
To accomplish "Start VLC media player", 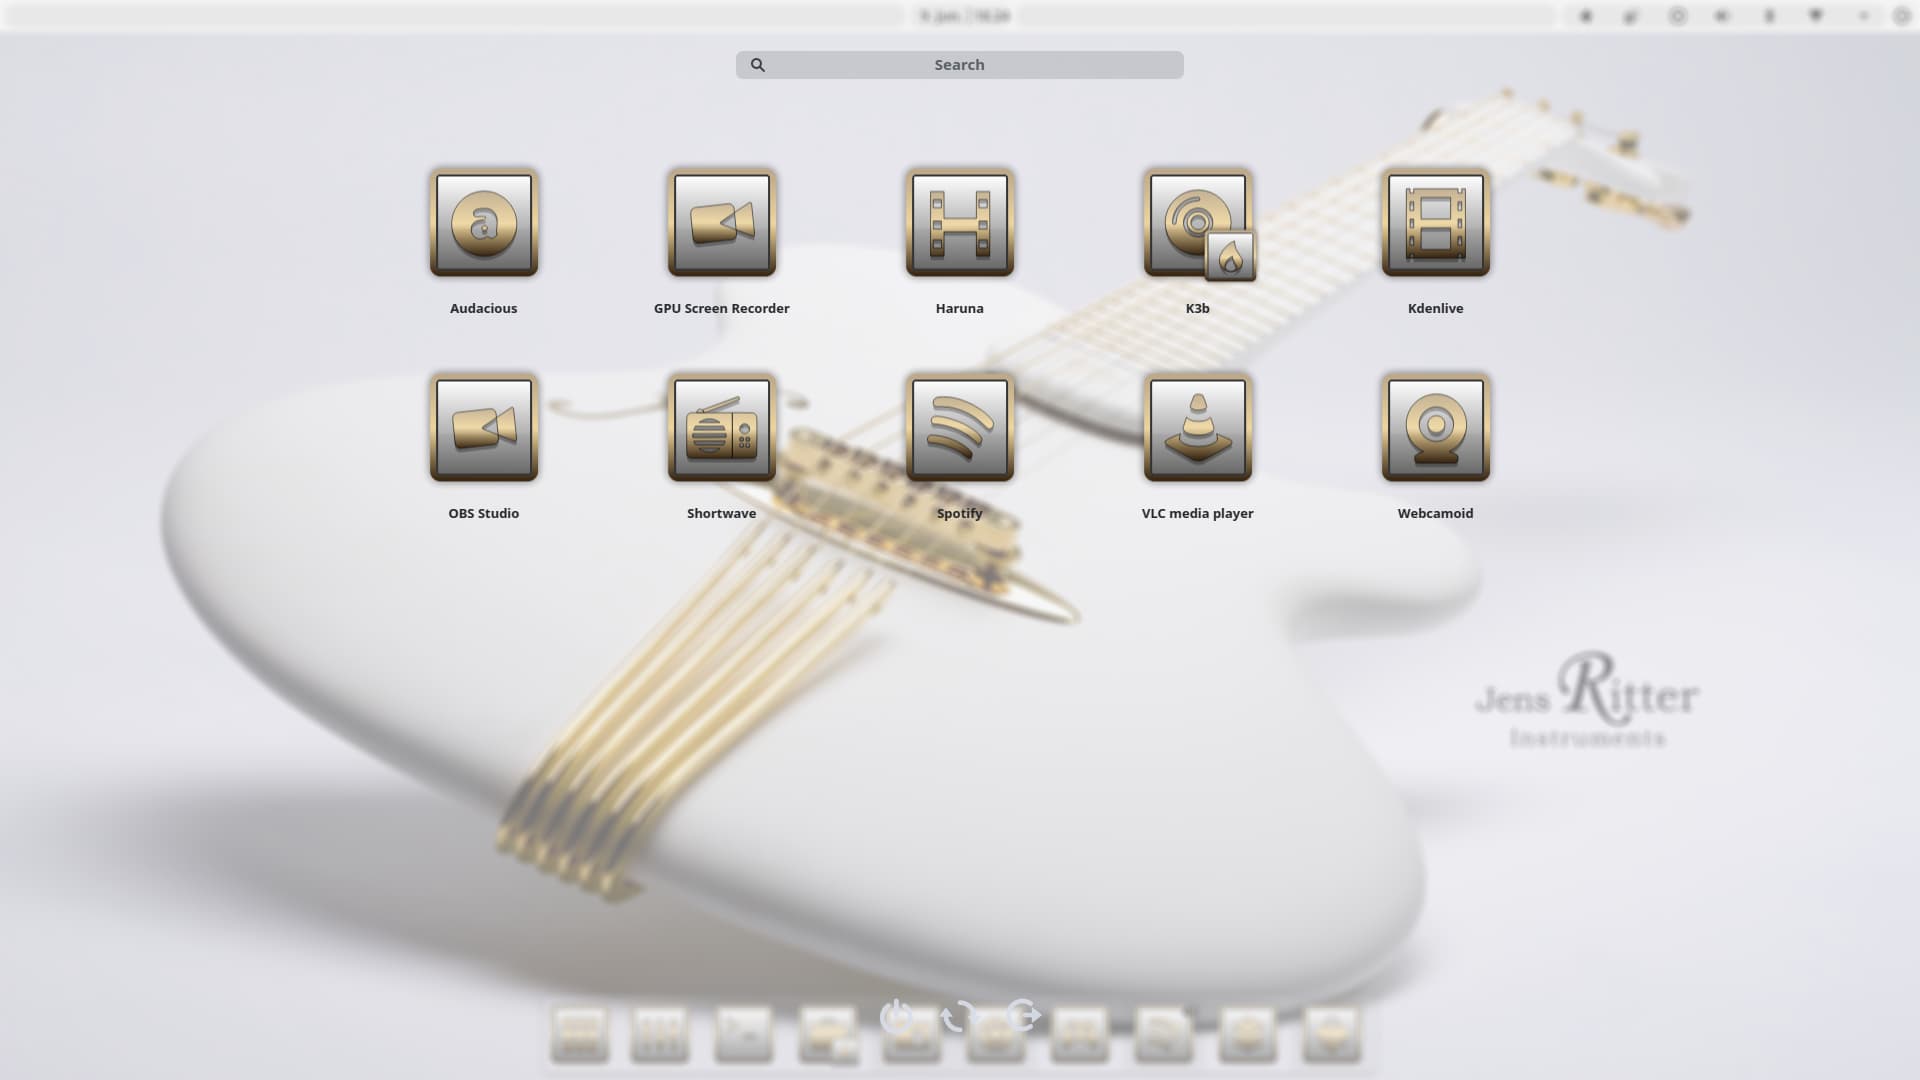I will click(1198, 428).
